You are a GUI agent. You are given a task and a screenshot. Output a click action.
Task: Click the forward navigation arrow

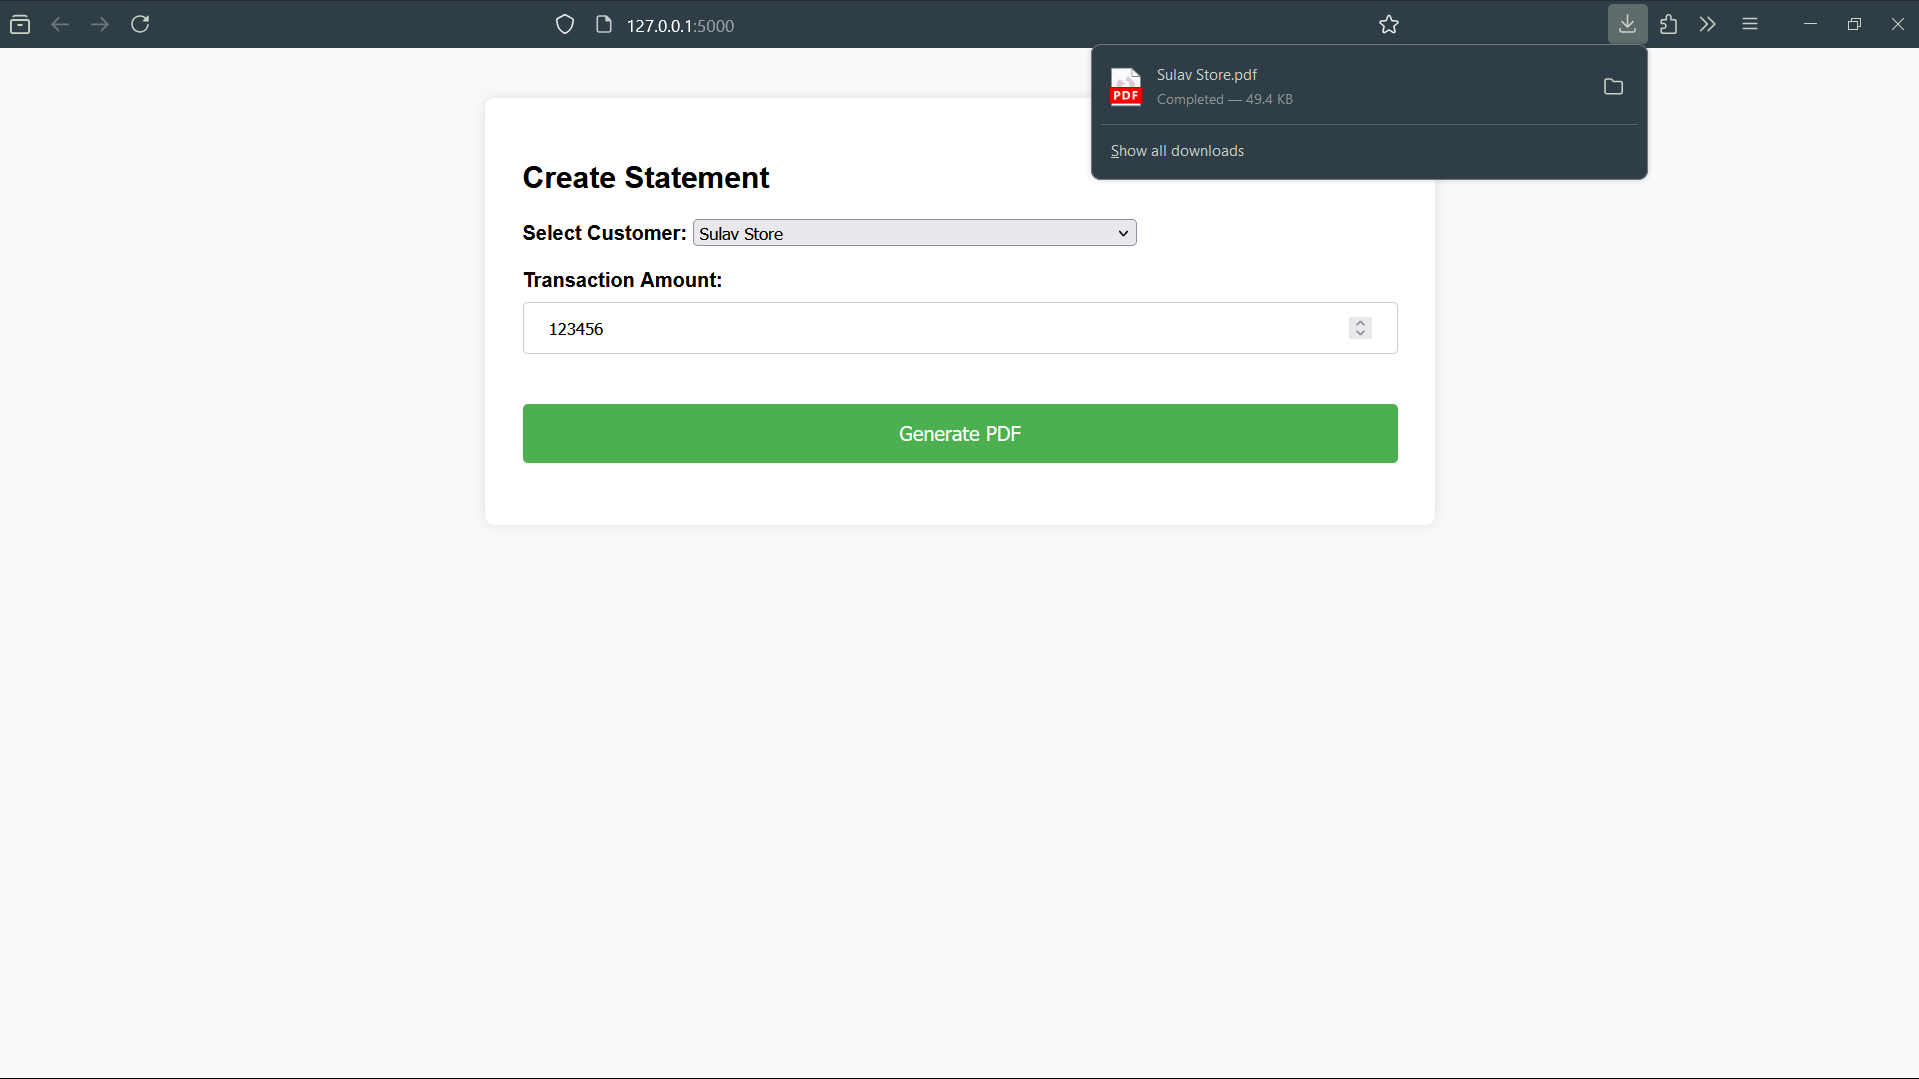point(100,24)
